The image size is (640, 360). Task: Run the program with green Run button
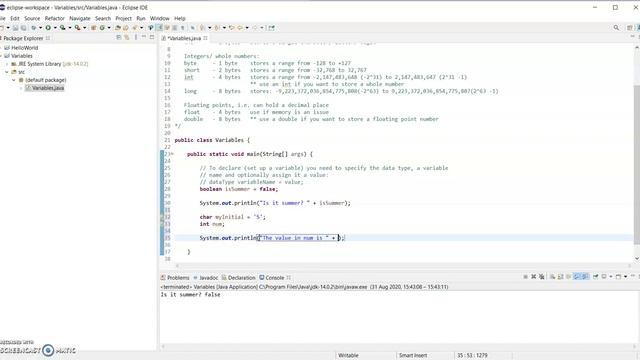click(x=48, y=28)
